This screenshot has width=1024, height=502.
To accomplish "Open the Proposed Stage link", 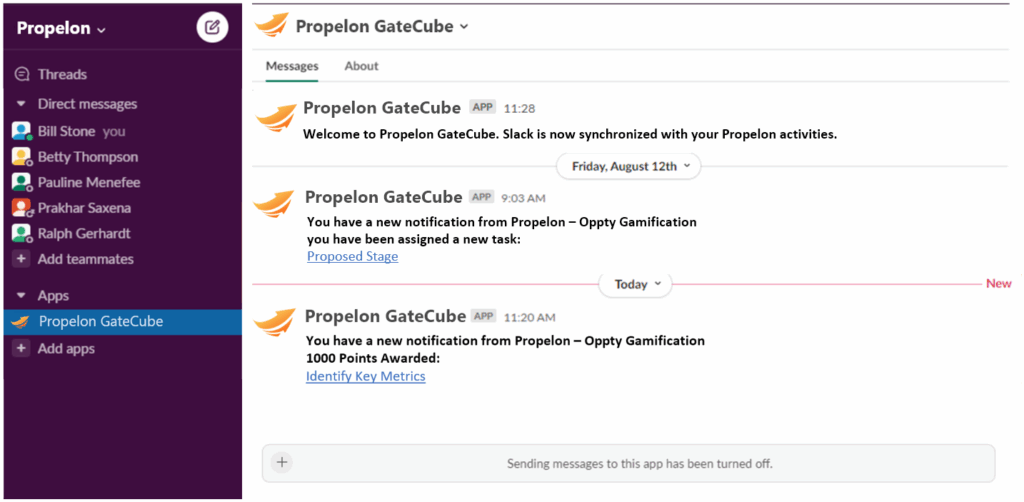I will point(353,257).
